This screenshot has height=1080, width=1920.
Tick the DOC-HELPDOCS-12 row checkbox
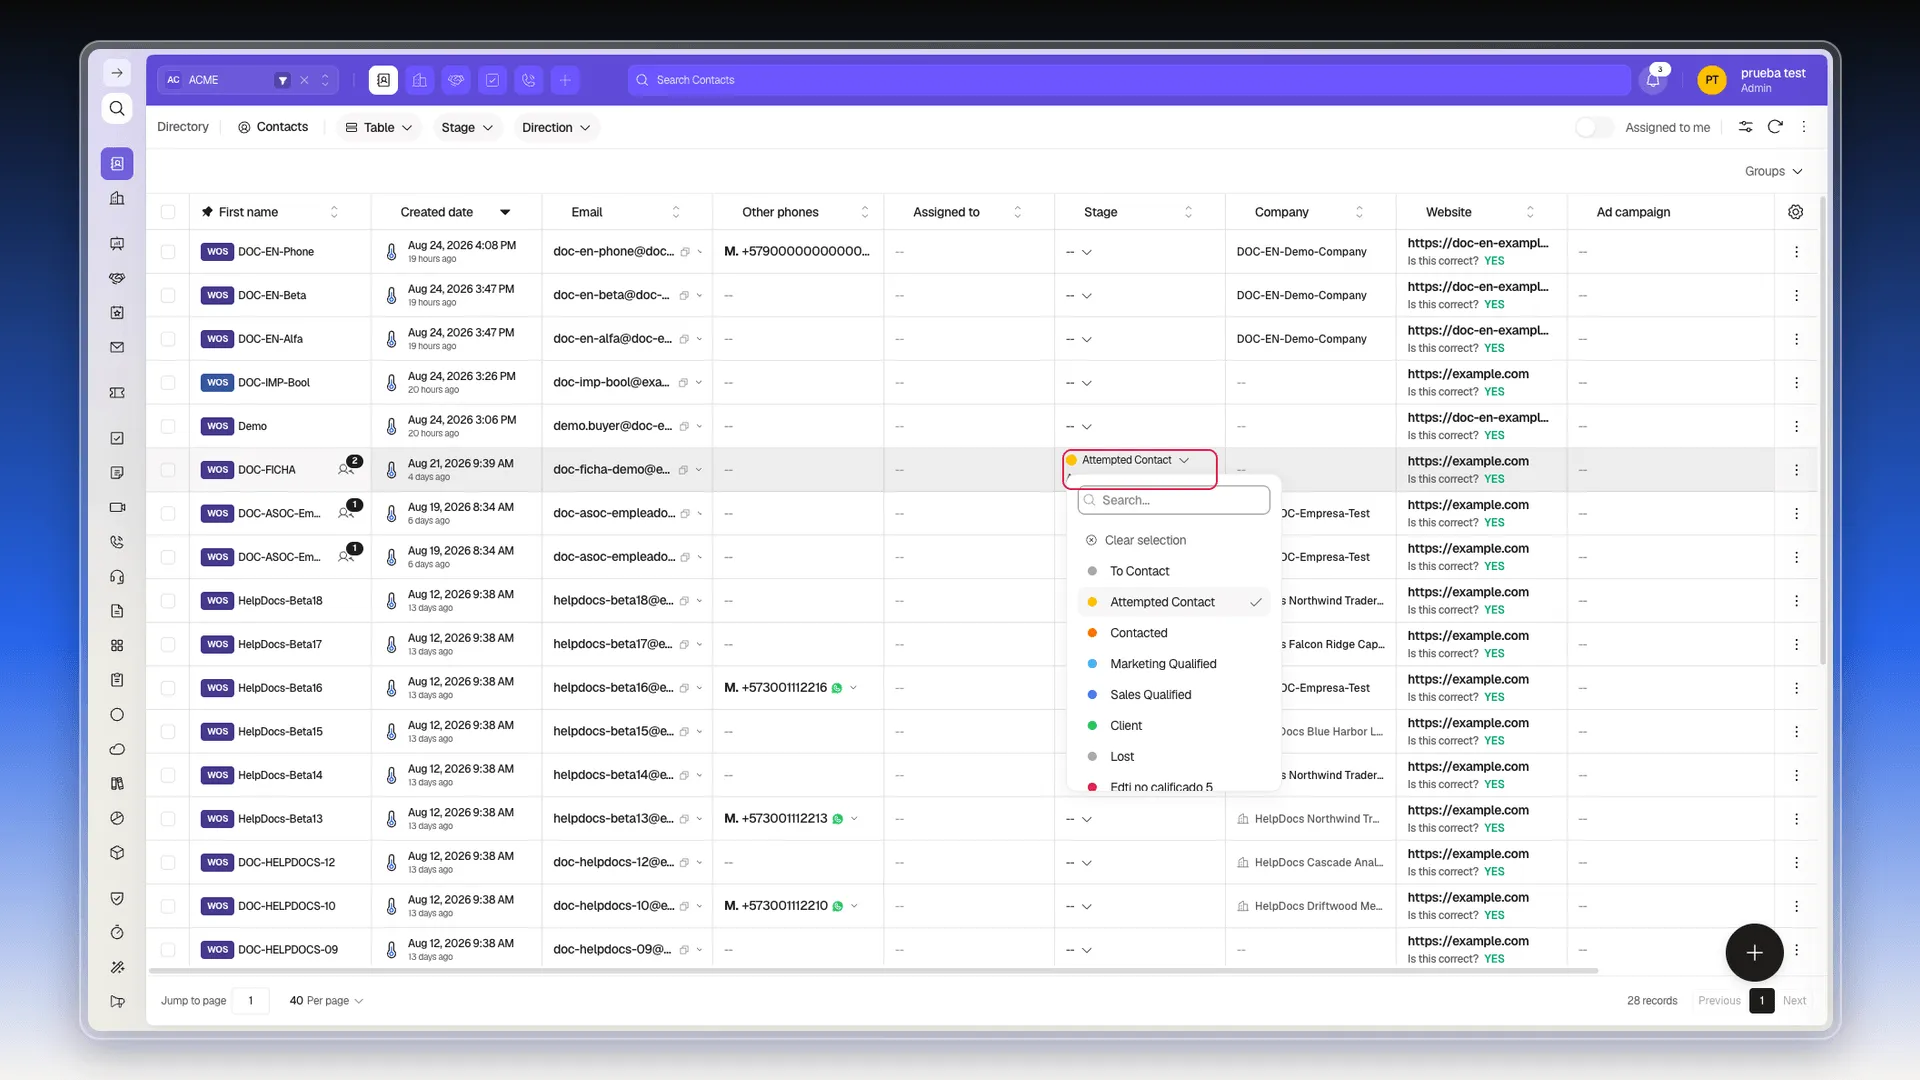click(x=168, y=862)
